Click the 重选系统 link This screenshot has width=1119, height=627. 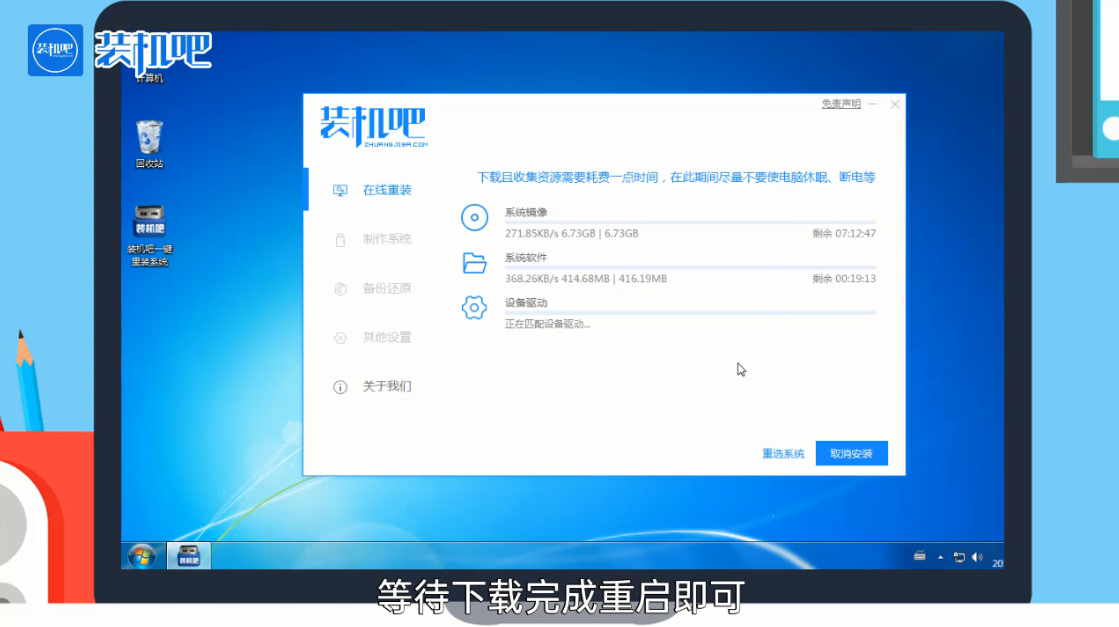point(783,454)
